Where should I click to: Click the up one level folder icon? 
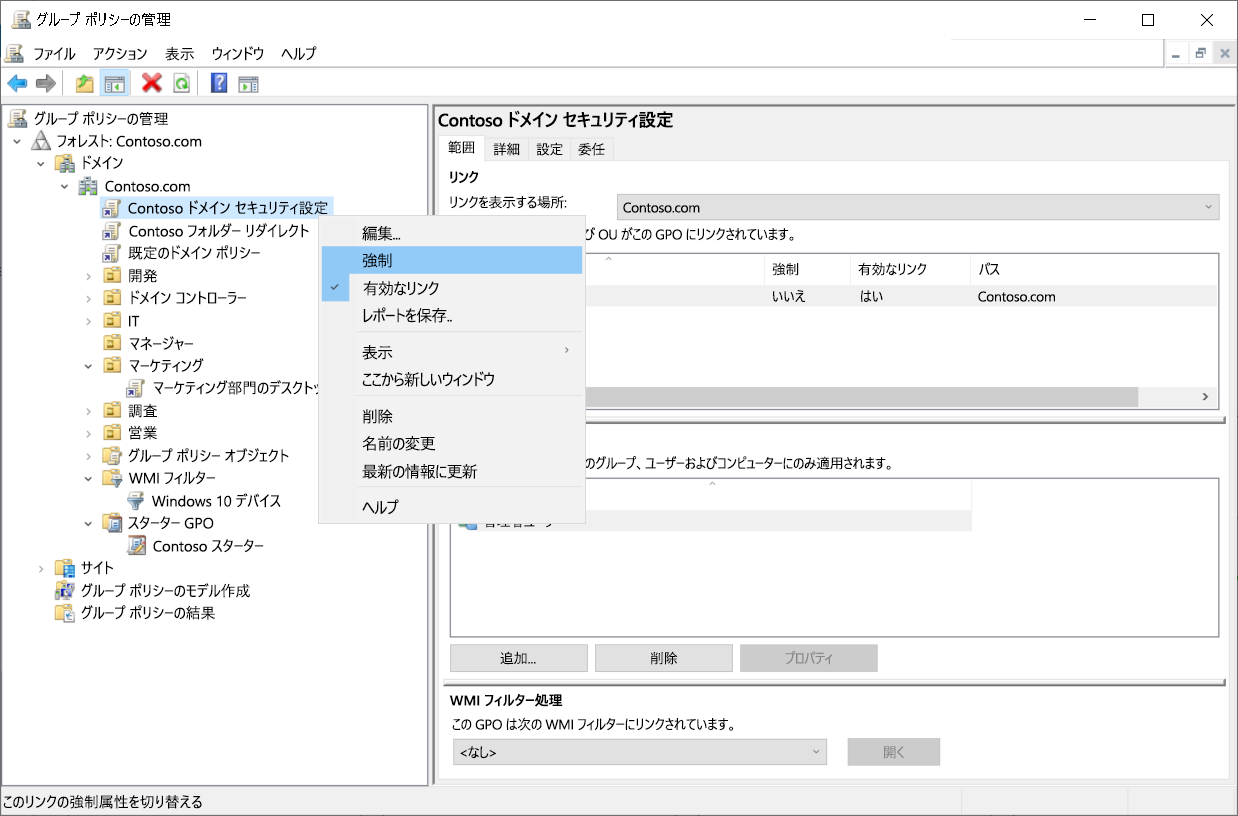(x=84, y=83)
